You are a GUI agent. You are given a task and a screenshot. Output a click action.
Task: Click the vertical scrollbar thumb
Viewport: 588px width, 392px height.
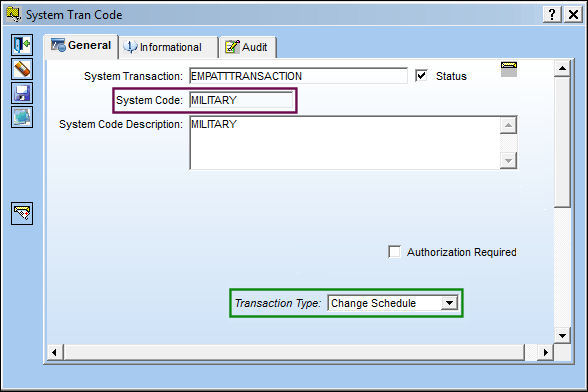pos(562,141)
